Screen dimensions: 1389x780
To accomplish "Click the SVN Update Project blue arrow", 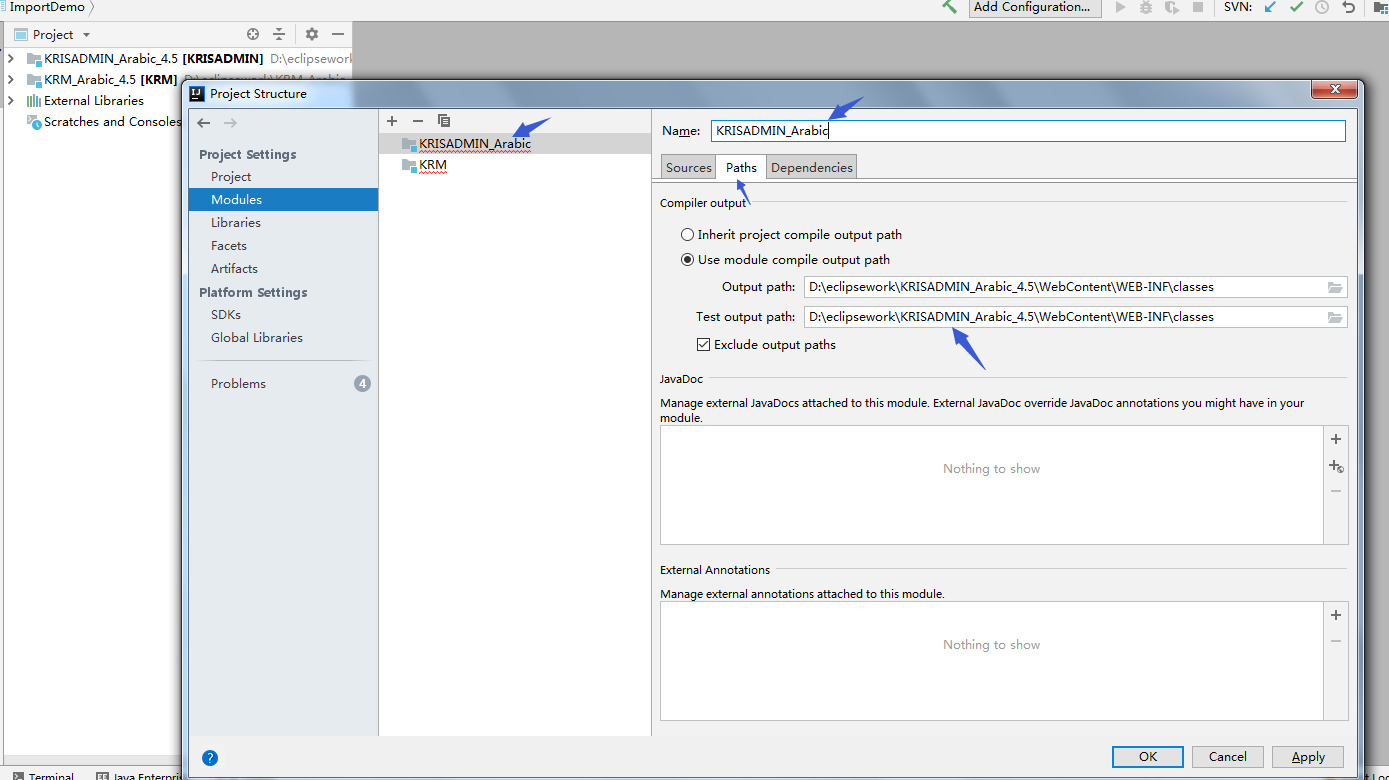I will [1271, 7].
